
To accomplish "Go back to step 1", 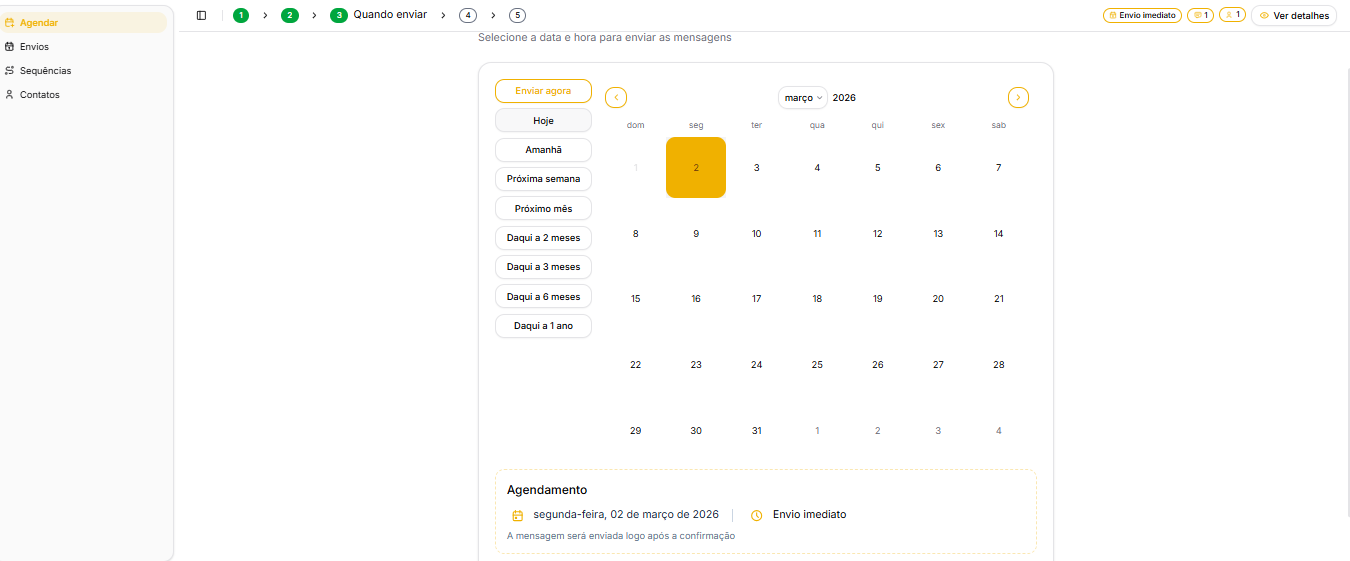I will [241, 15].
